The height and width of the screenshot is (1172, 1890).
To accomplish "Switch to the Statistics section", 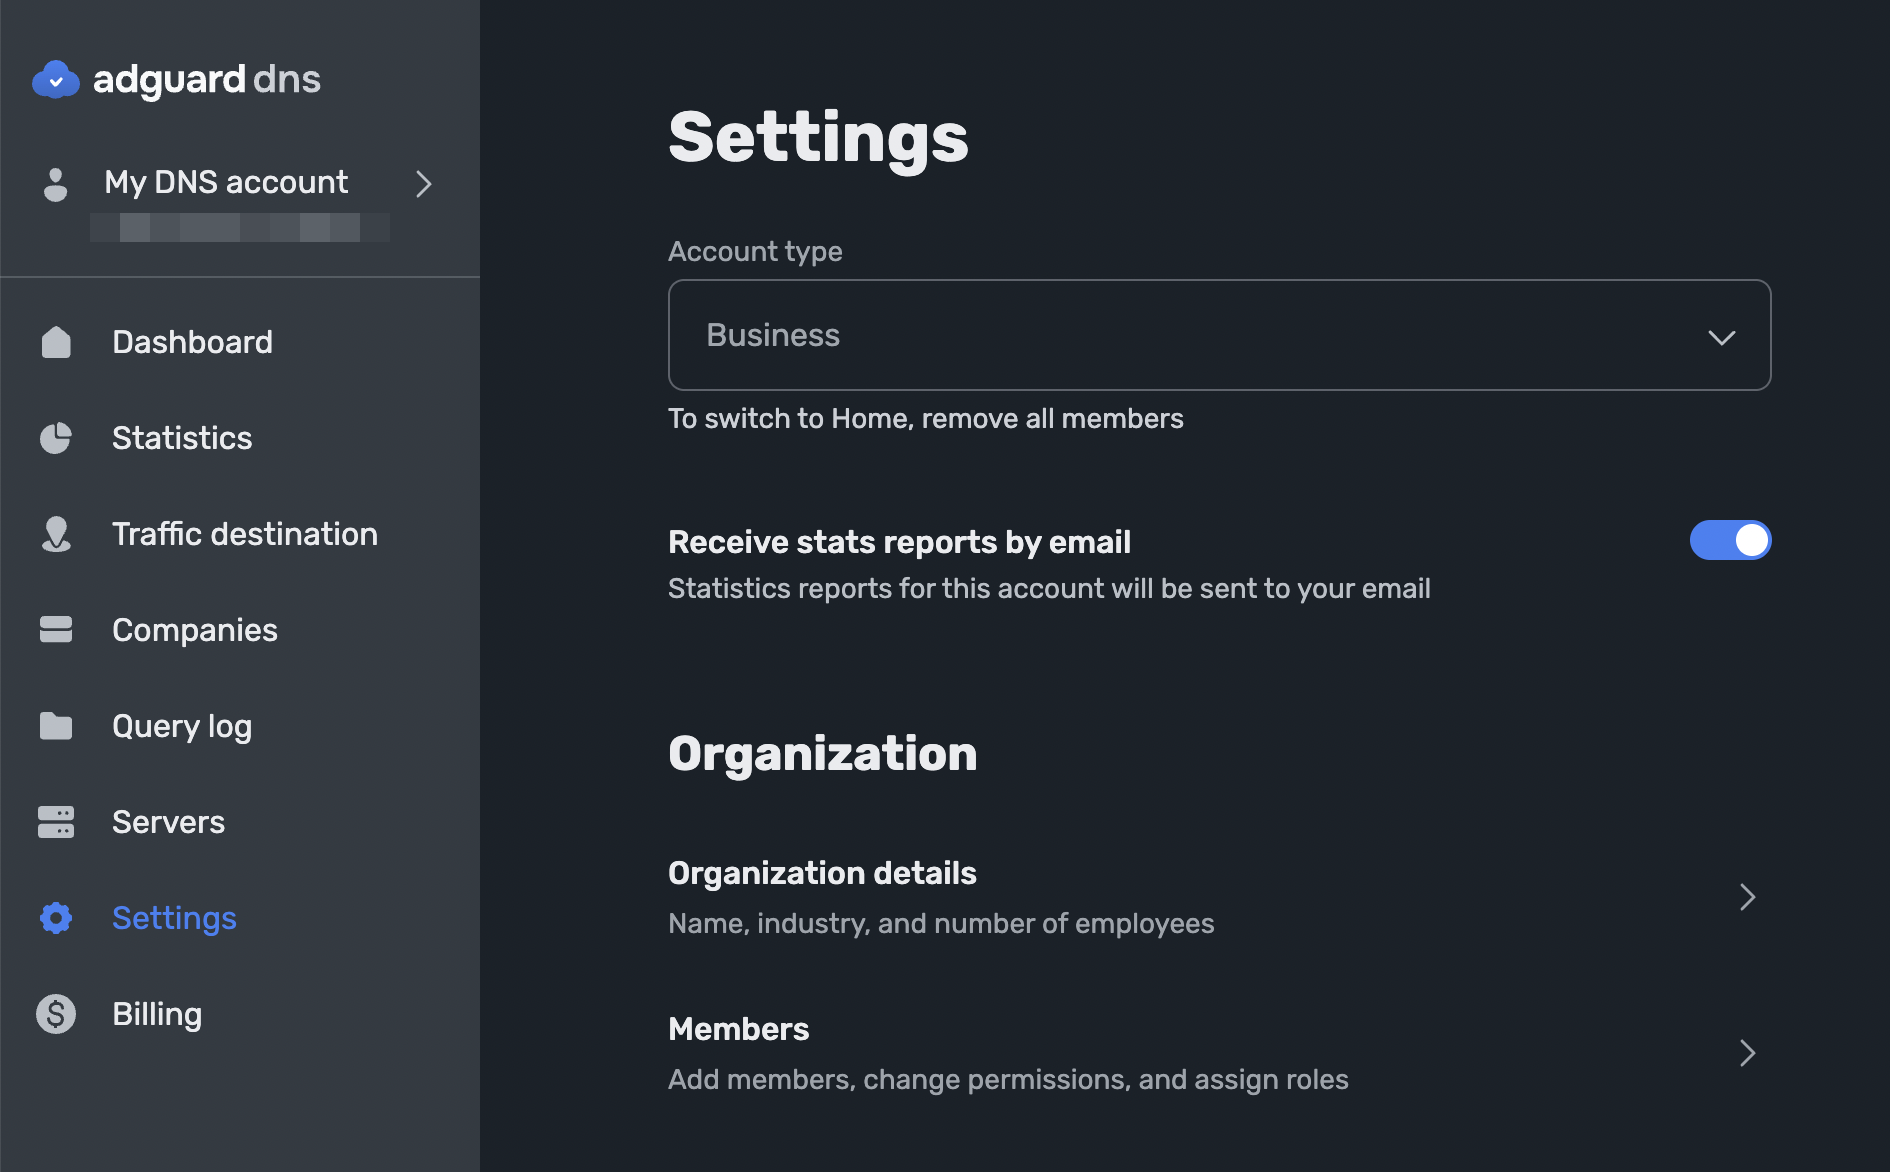I will [x=181, y=437].
